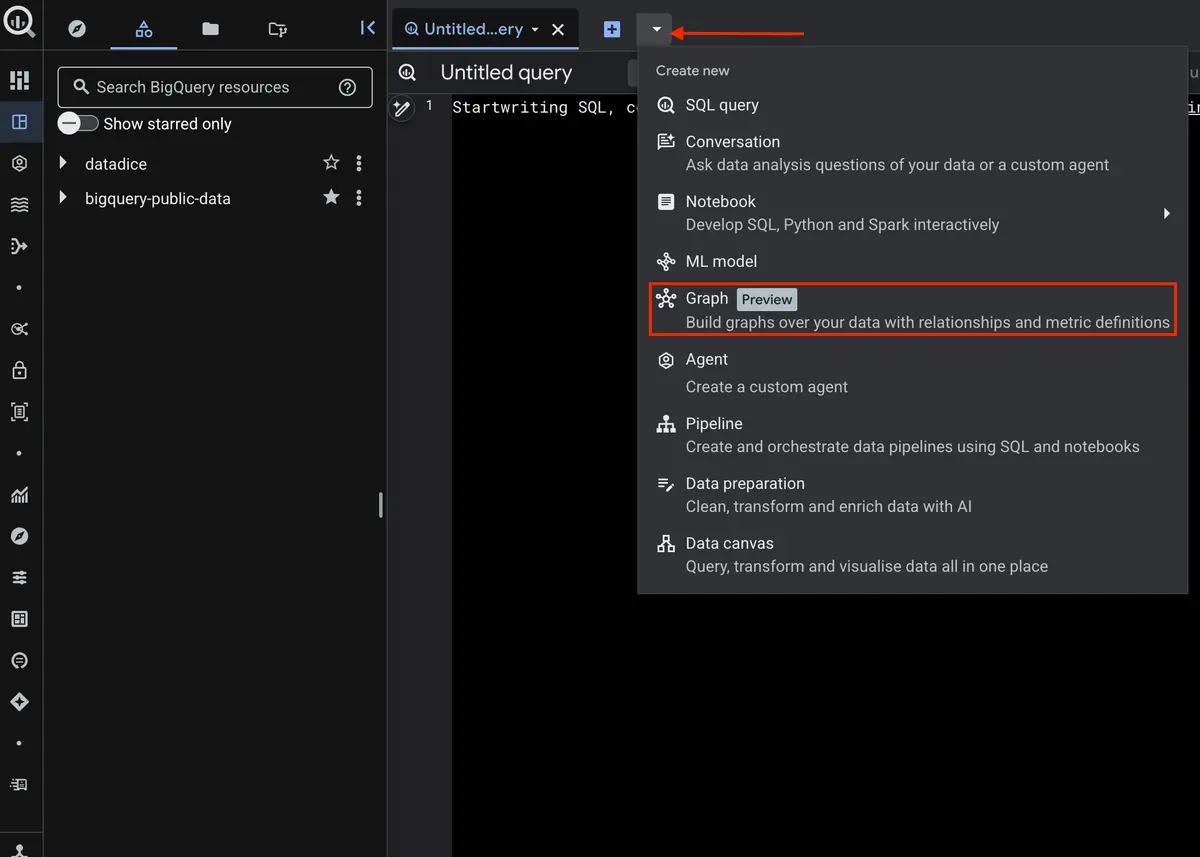Open the chat bubble icon in left rail
This screenshot has height=857, width=1200.
tap(19, 661)
